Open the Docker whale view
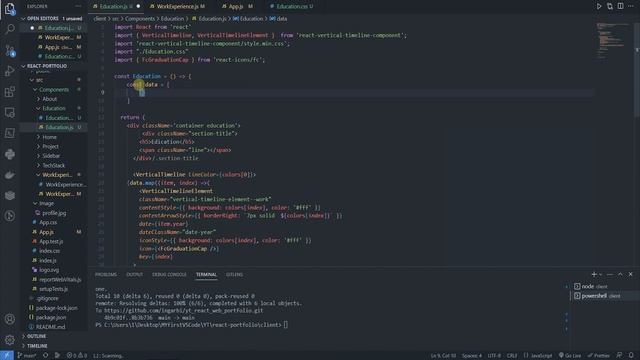Screen dimensions: 640x360 [10, 175]
